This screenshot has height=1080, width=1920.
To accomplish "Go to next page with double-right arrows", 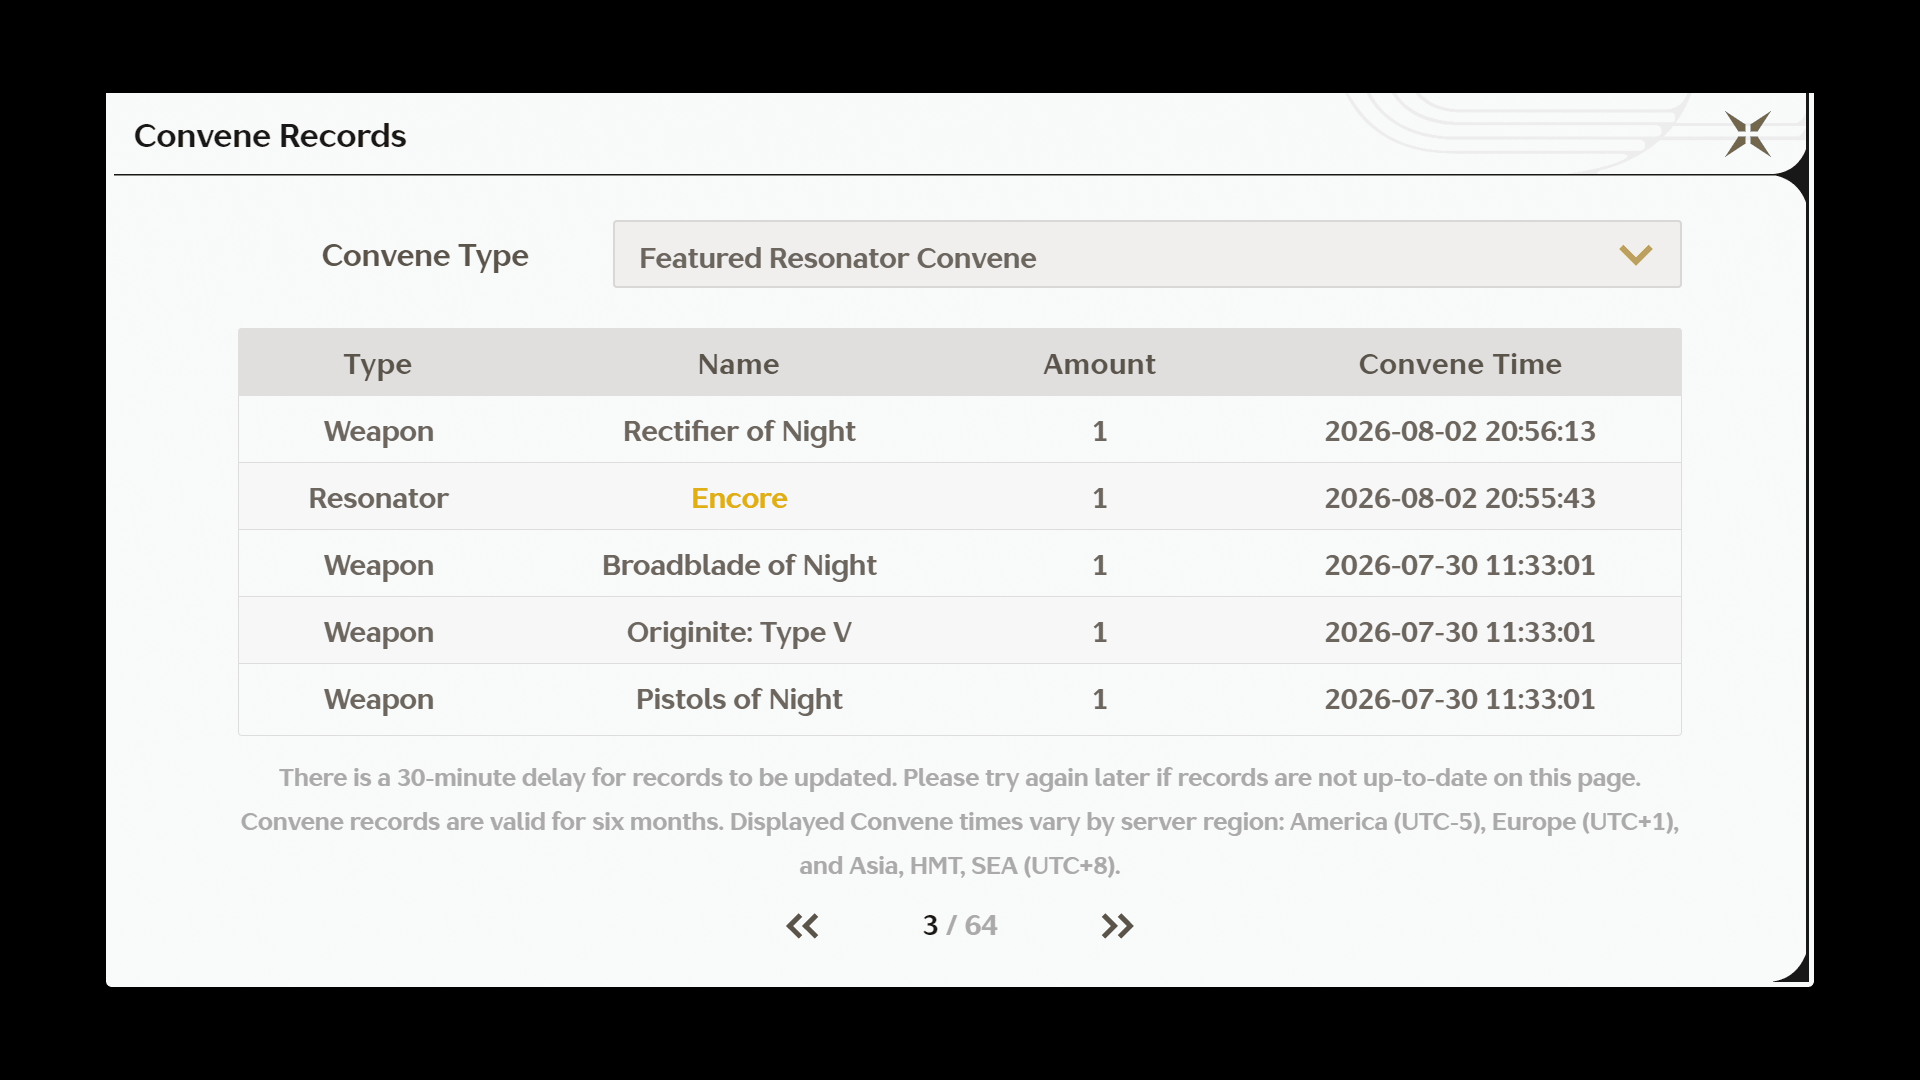I will click(x=1117, y=926).
